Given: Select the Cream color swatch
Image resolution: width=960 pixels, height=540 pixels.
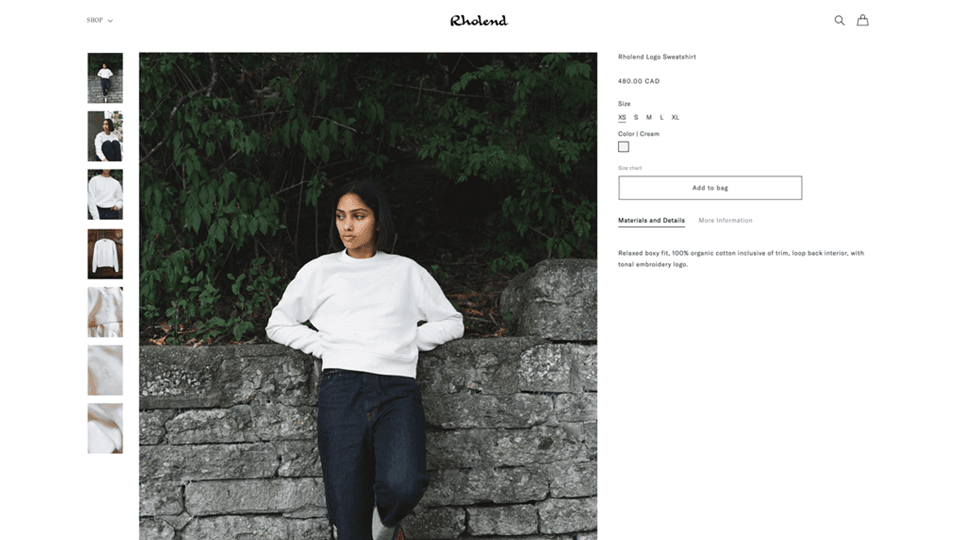Looking at the screenshot, I should (623, 147).
